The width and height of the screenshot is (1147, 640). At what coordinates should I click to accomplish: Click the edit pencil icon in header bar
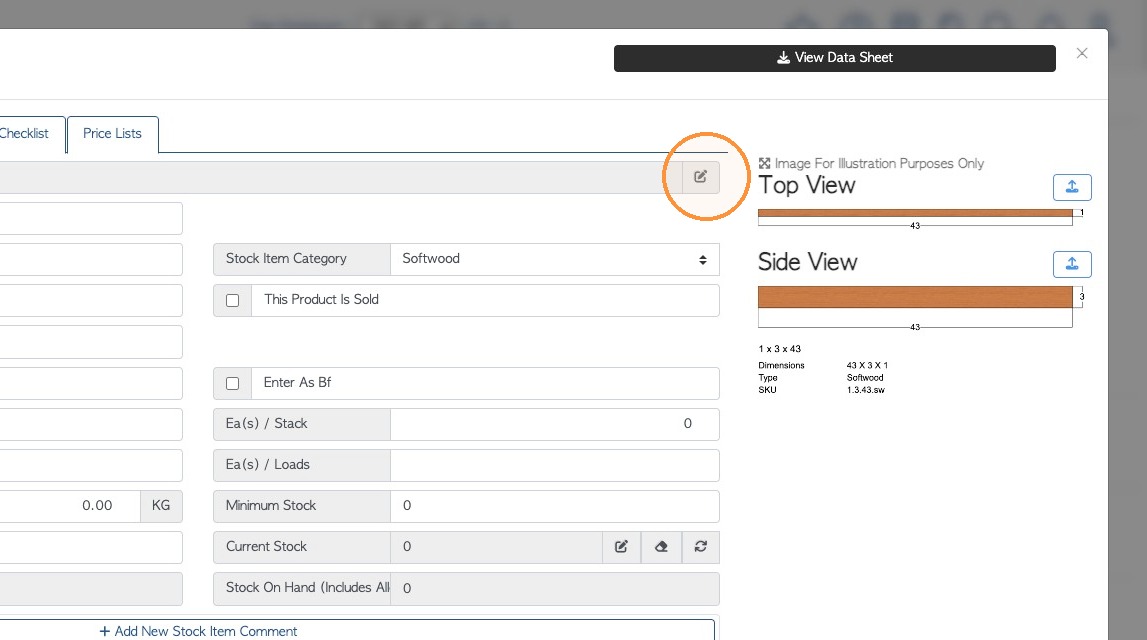point(700,177)
